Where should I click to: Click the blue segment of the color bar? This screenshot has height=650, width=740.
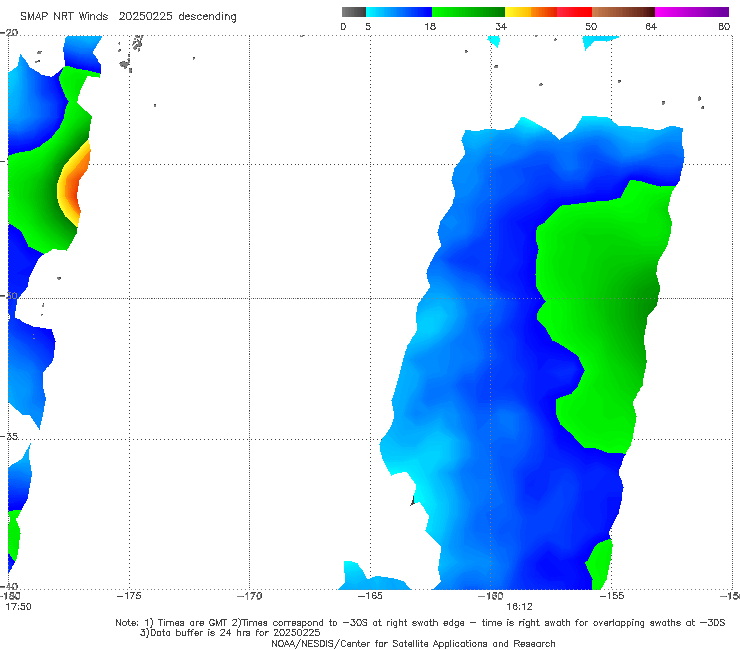coord(399,12)
